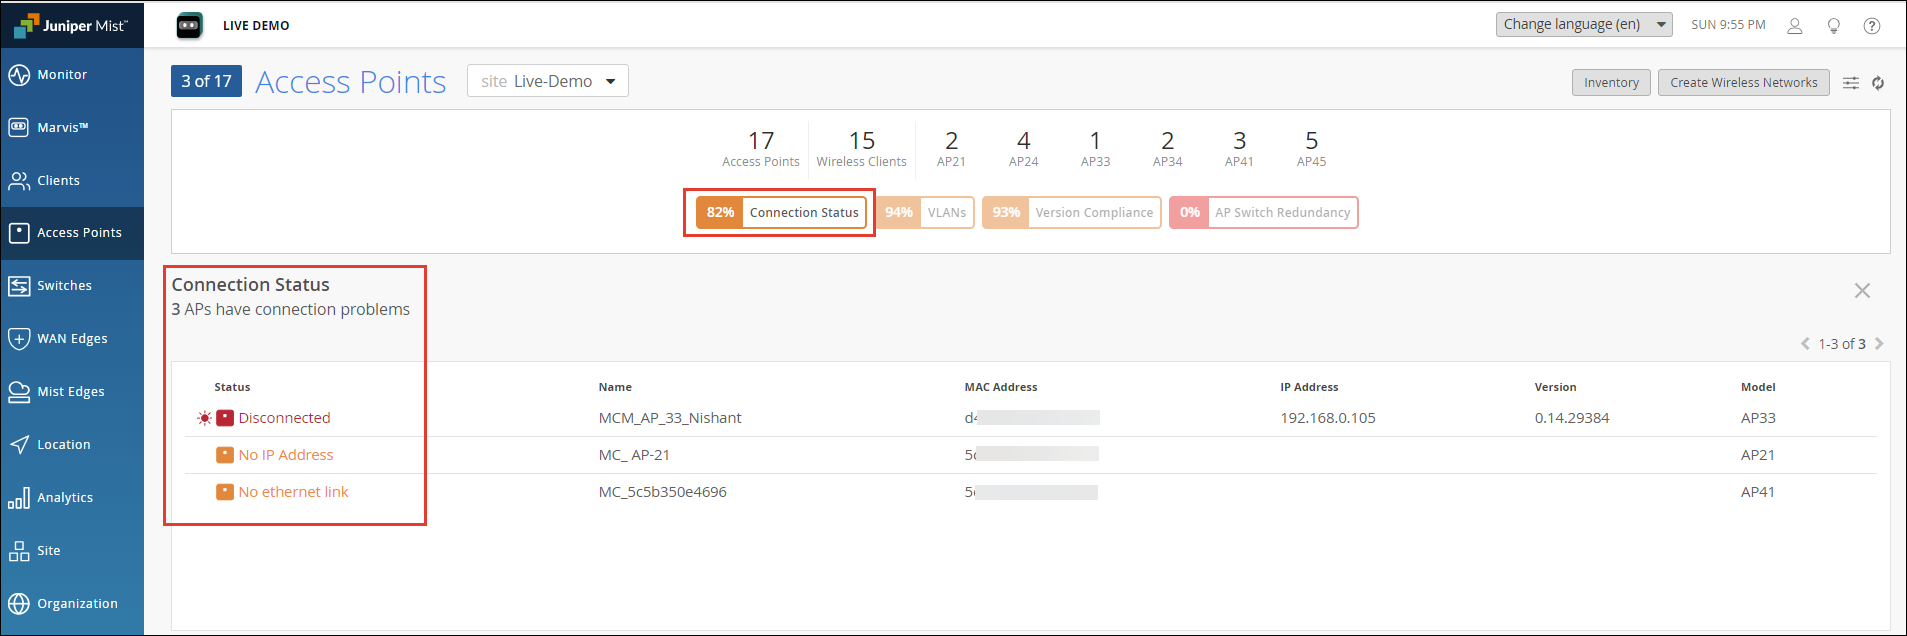Open the Monitor section in sidebar
The width and height of the screenshot is (1907, 636).
pos(62,75)
